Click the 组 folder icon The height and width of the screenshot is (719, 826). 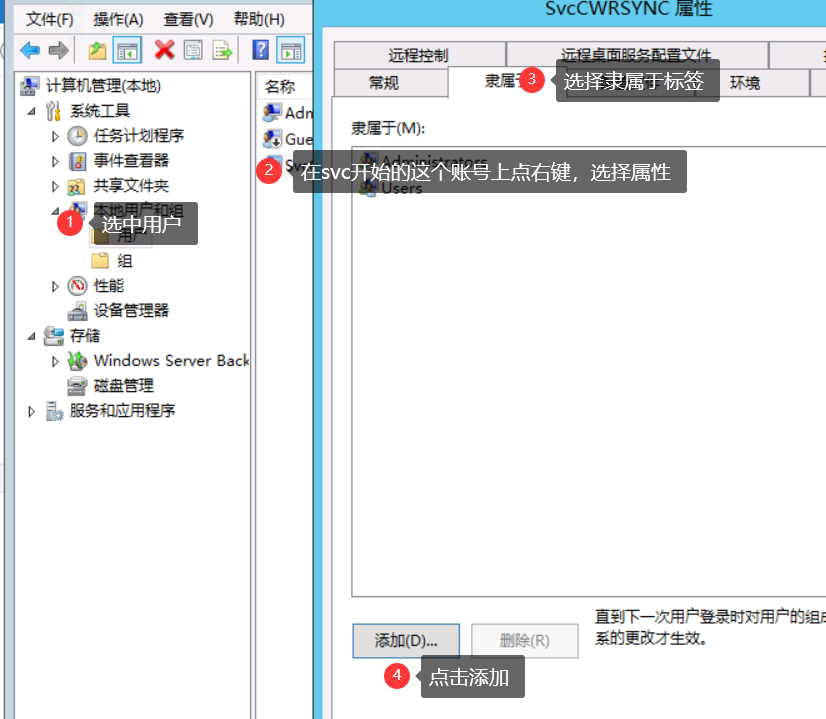(x=100, y=261)
